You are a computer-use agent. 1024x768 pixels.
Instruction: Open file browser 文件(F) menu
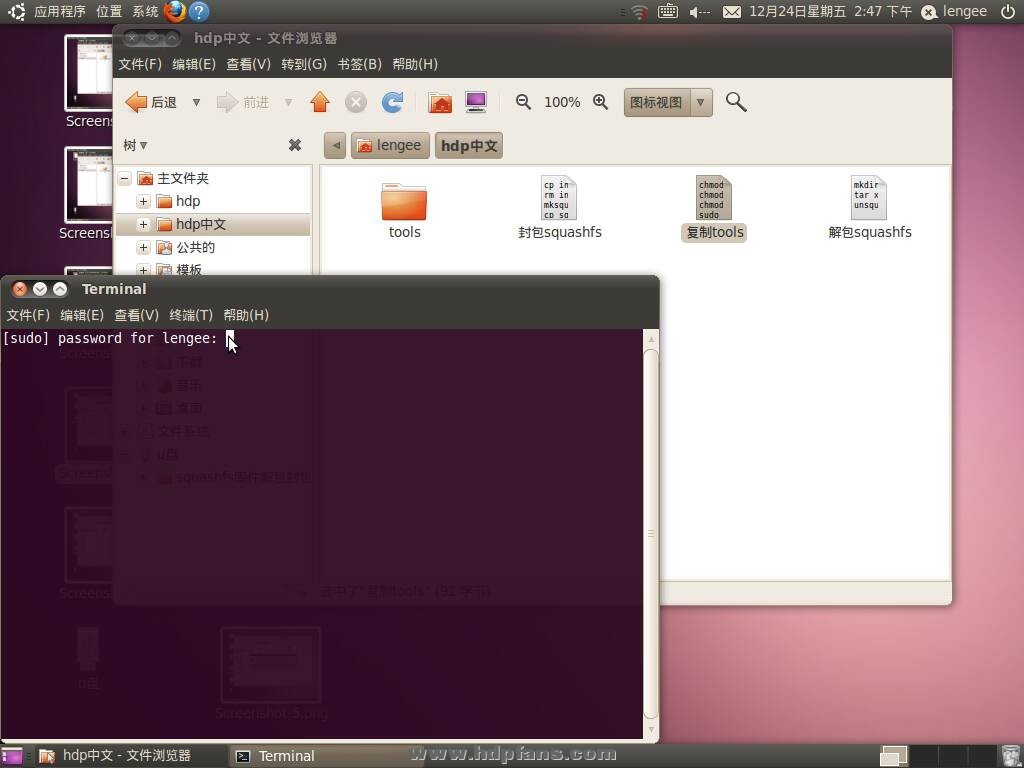140,64
